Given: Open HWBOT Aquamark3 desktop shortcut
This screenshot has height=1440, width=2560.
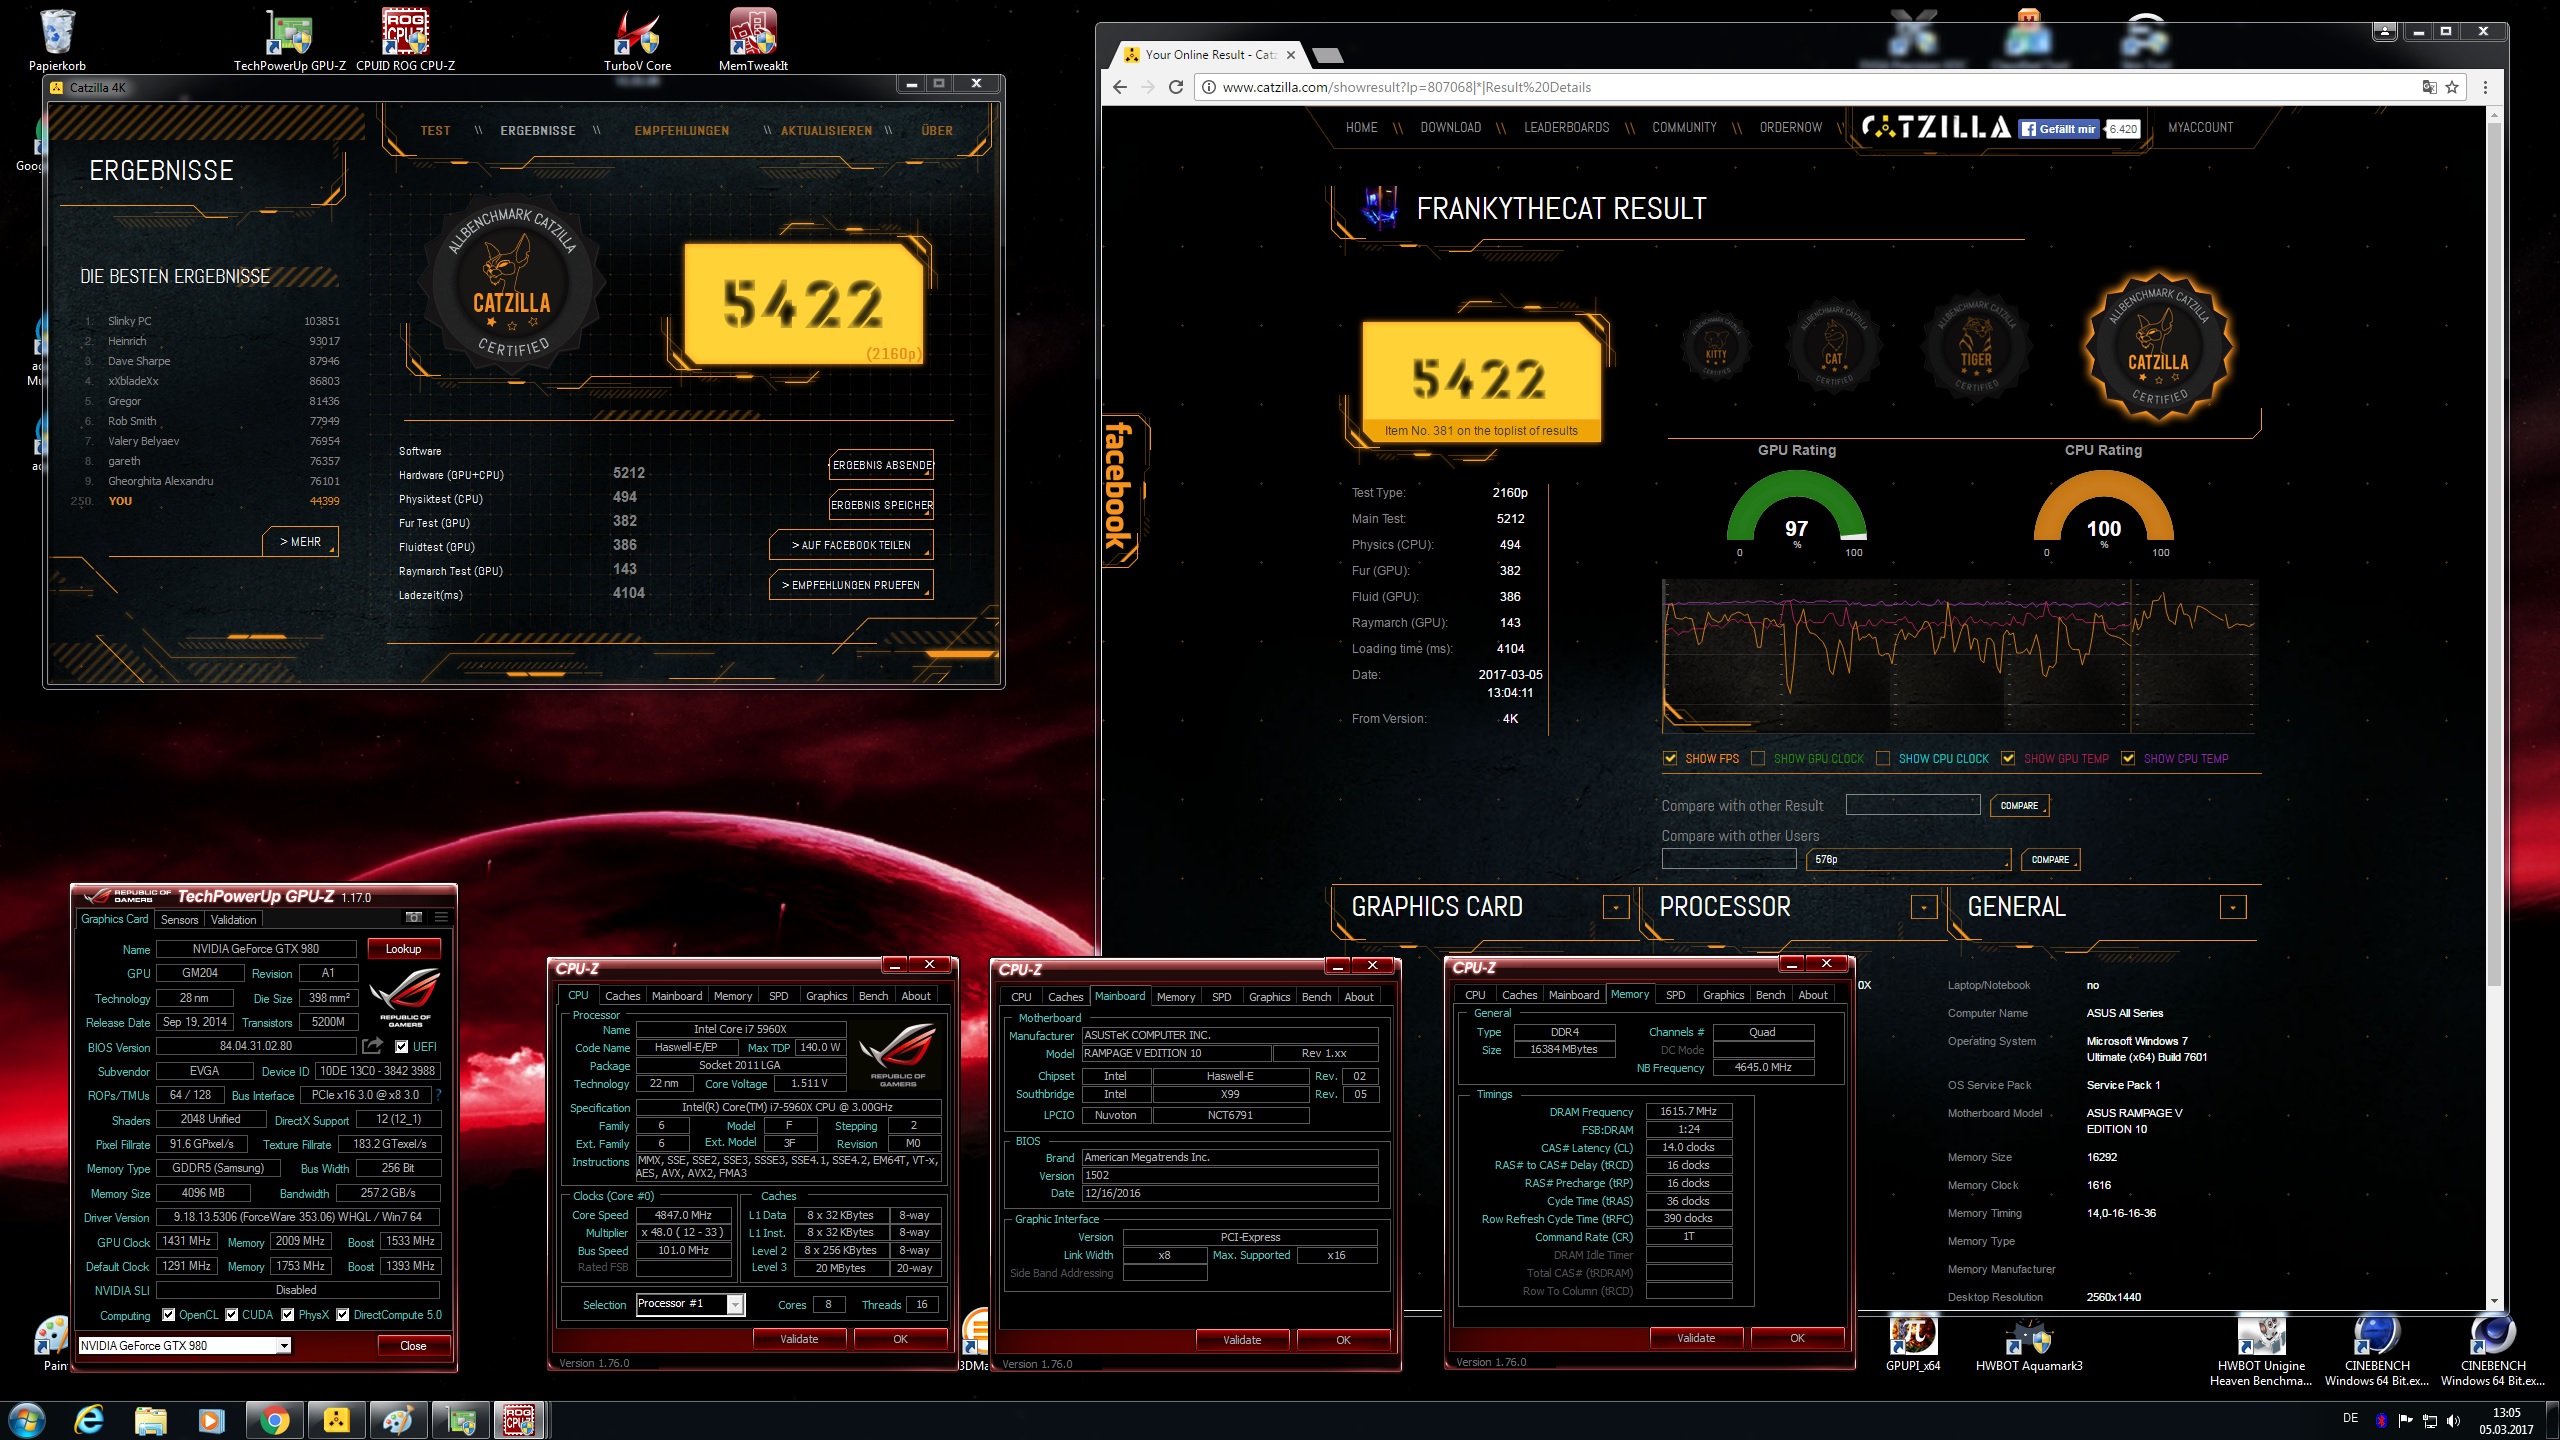Looking at the screenshot, I should click(x=2028, y=1343).
